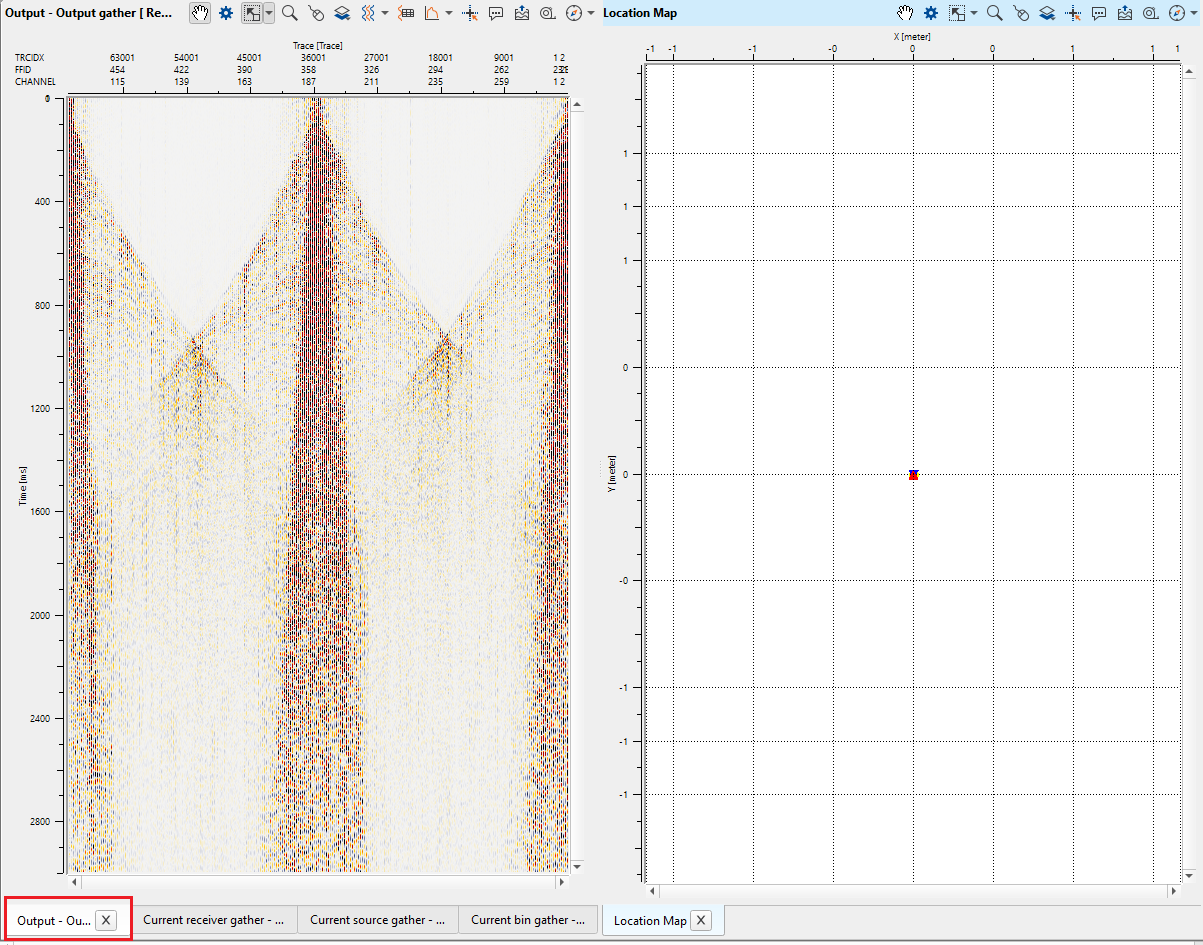Select zoom magnifier in Output gather toolbar
1203x945 pixels.
click(289, 13)
